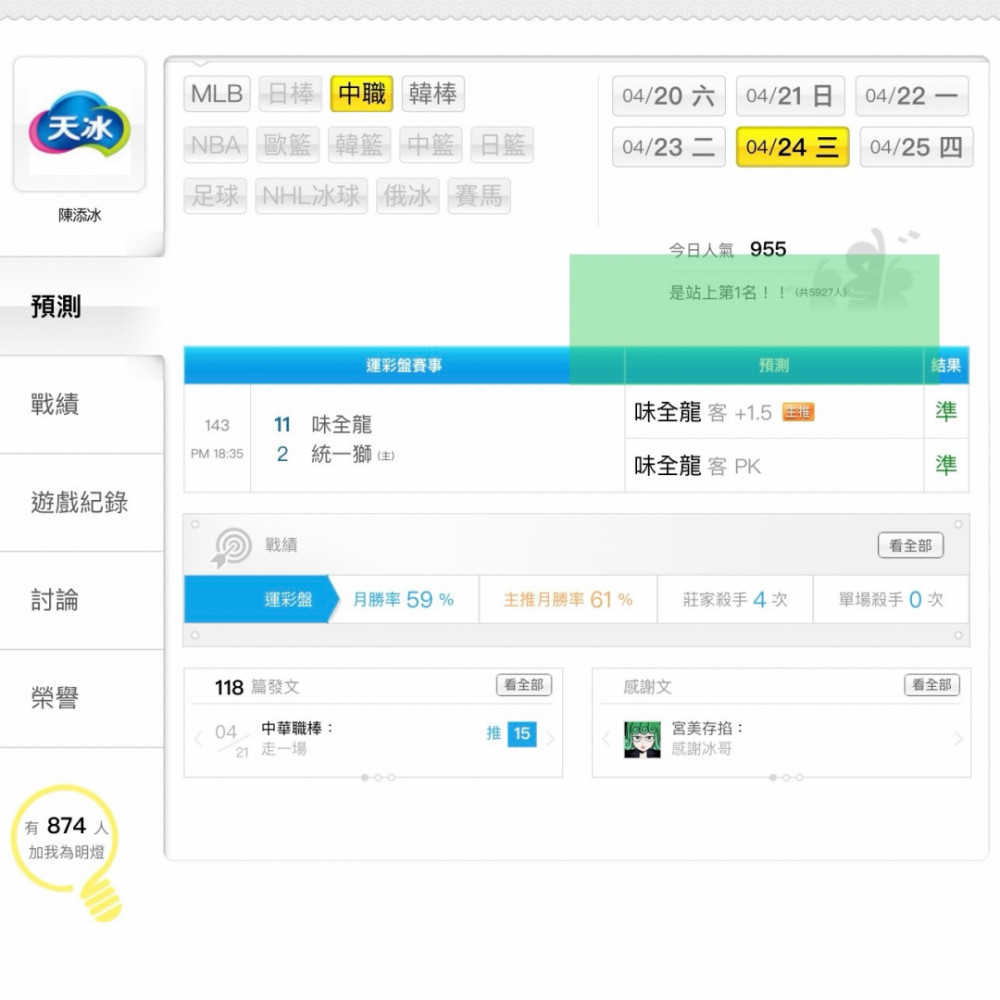
Task: Click 月勝率 59% statistic
Action: pyautogui.click(x=403, y=599)
